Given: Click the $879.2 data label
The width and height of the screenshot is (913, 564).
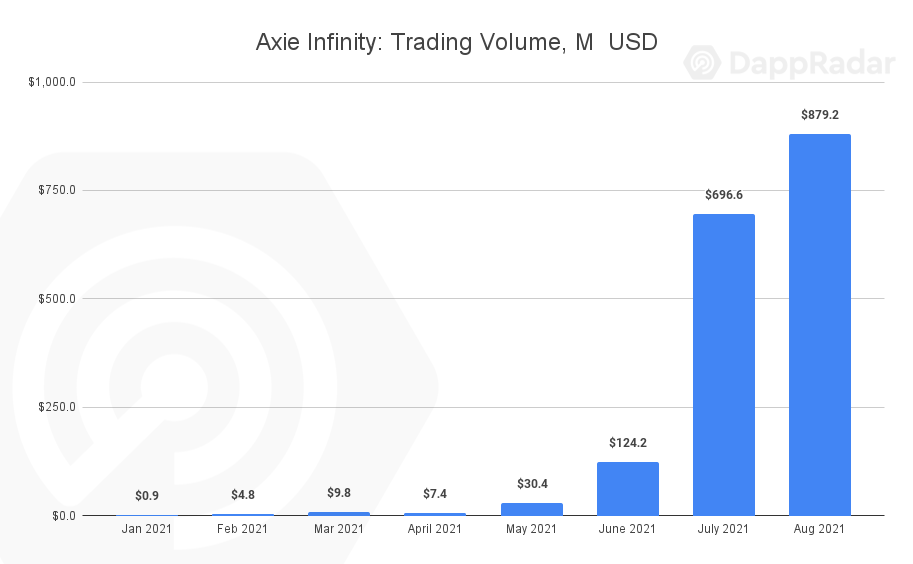Looking at the screenshot, I should click(819, 115).
